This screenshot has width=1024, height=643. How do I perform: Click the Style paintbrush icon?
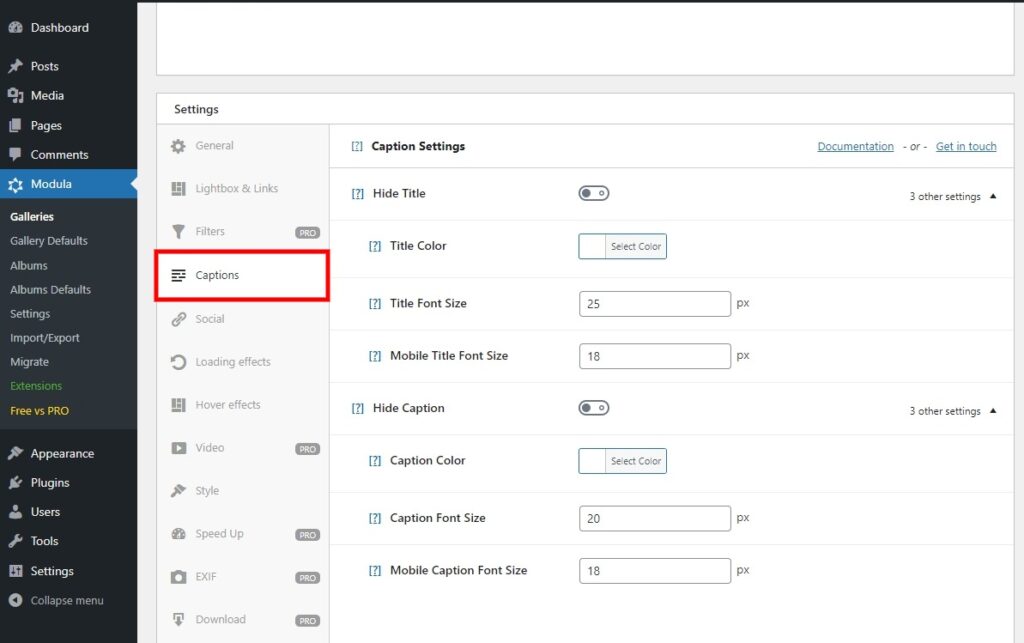coord(178,491)
